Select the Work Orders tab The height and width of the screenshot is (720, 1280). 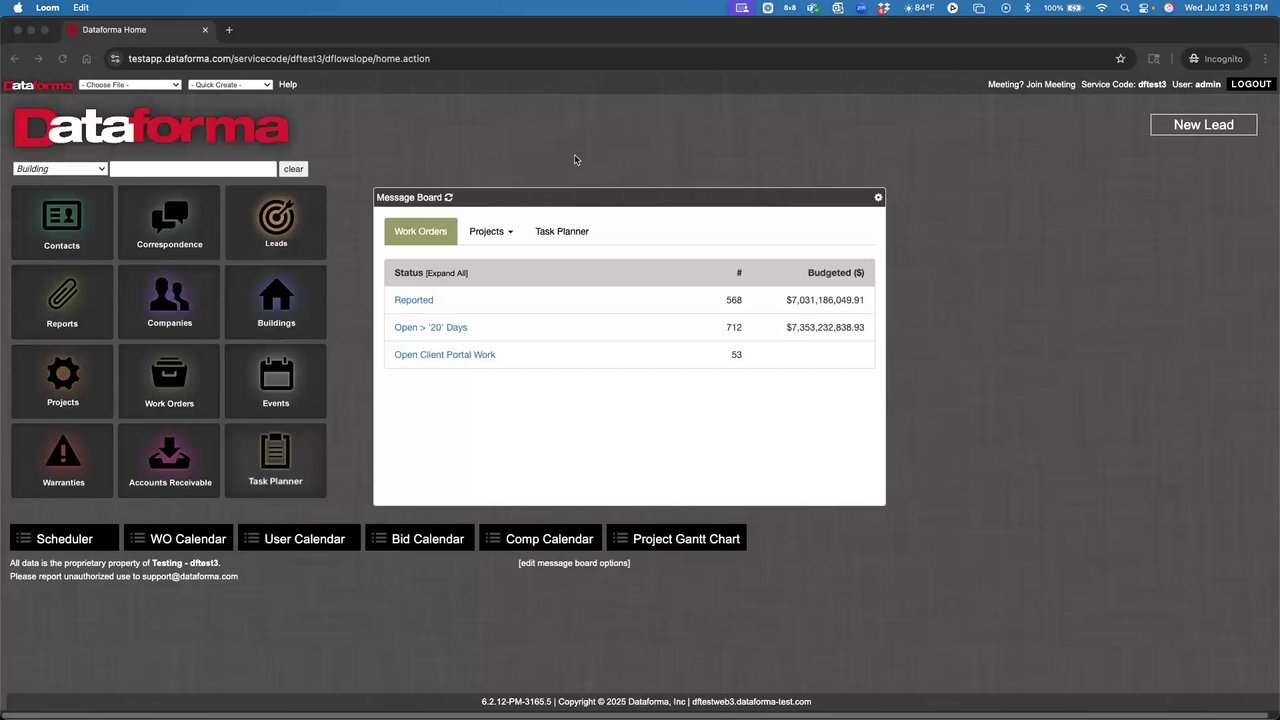click(420, 231)
